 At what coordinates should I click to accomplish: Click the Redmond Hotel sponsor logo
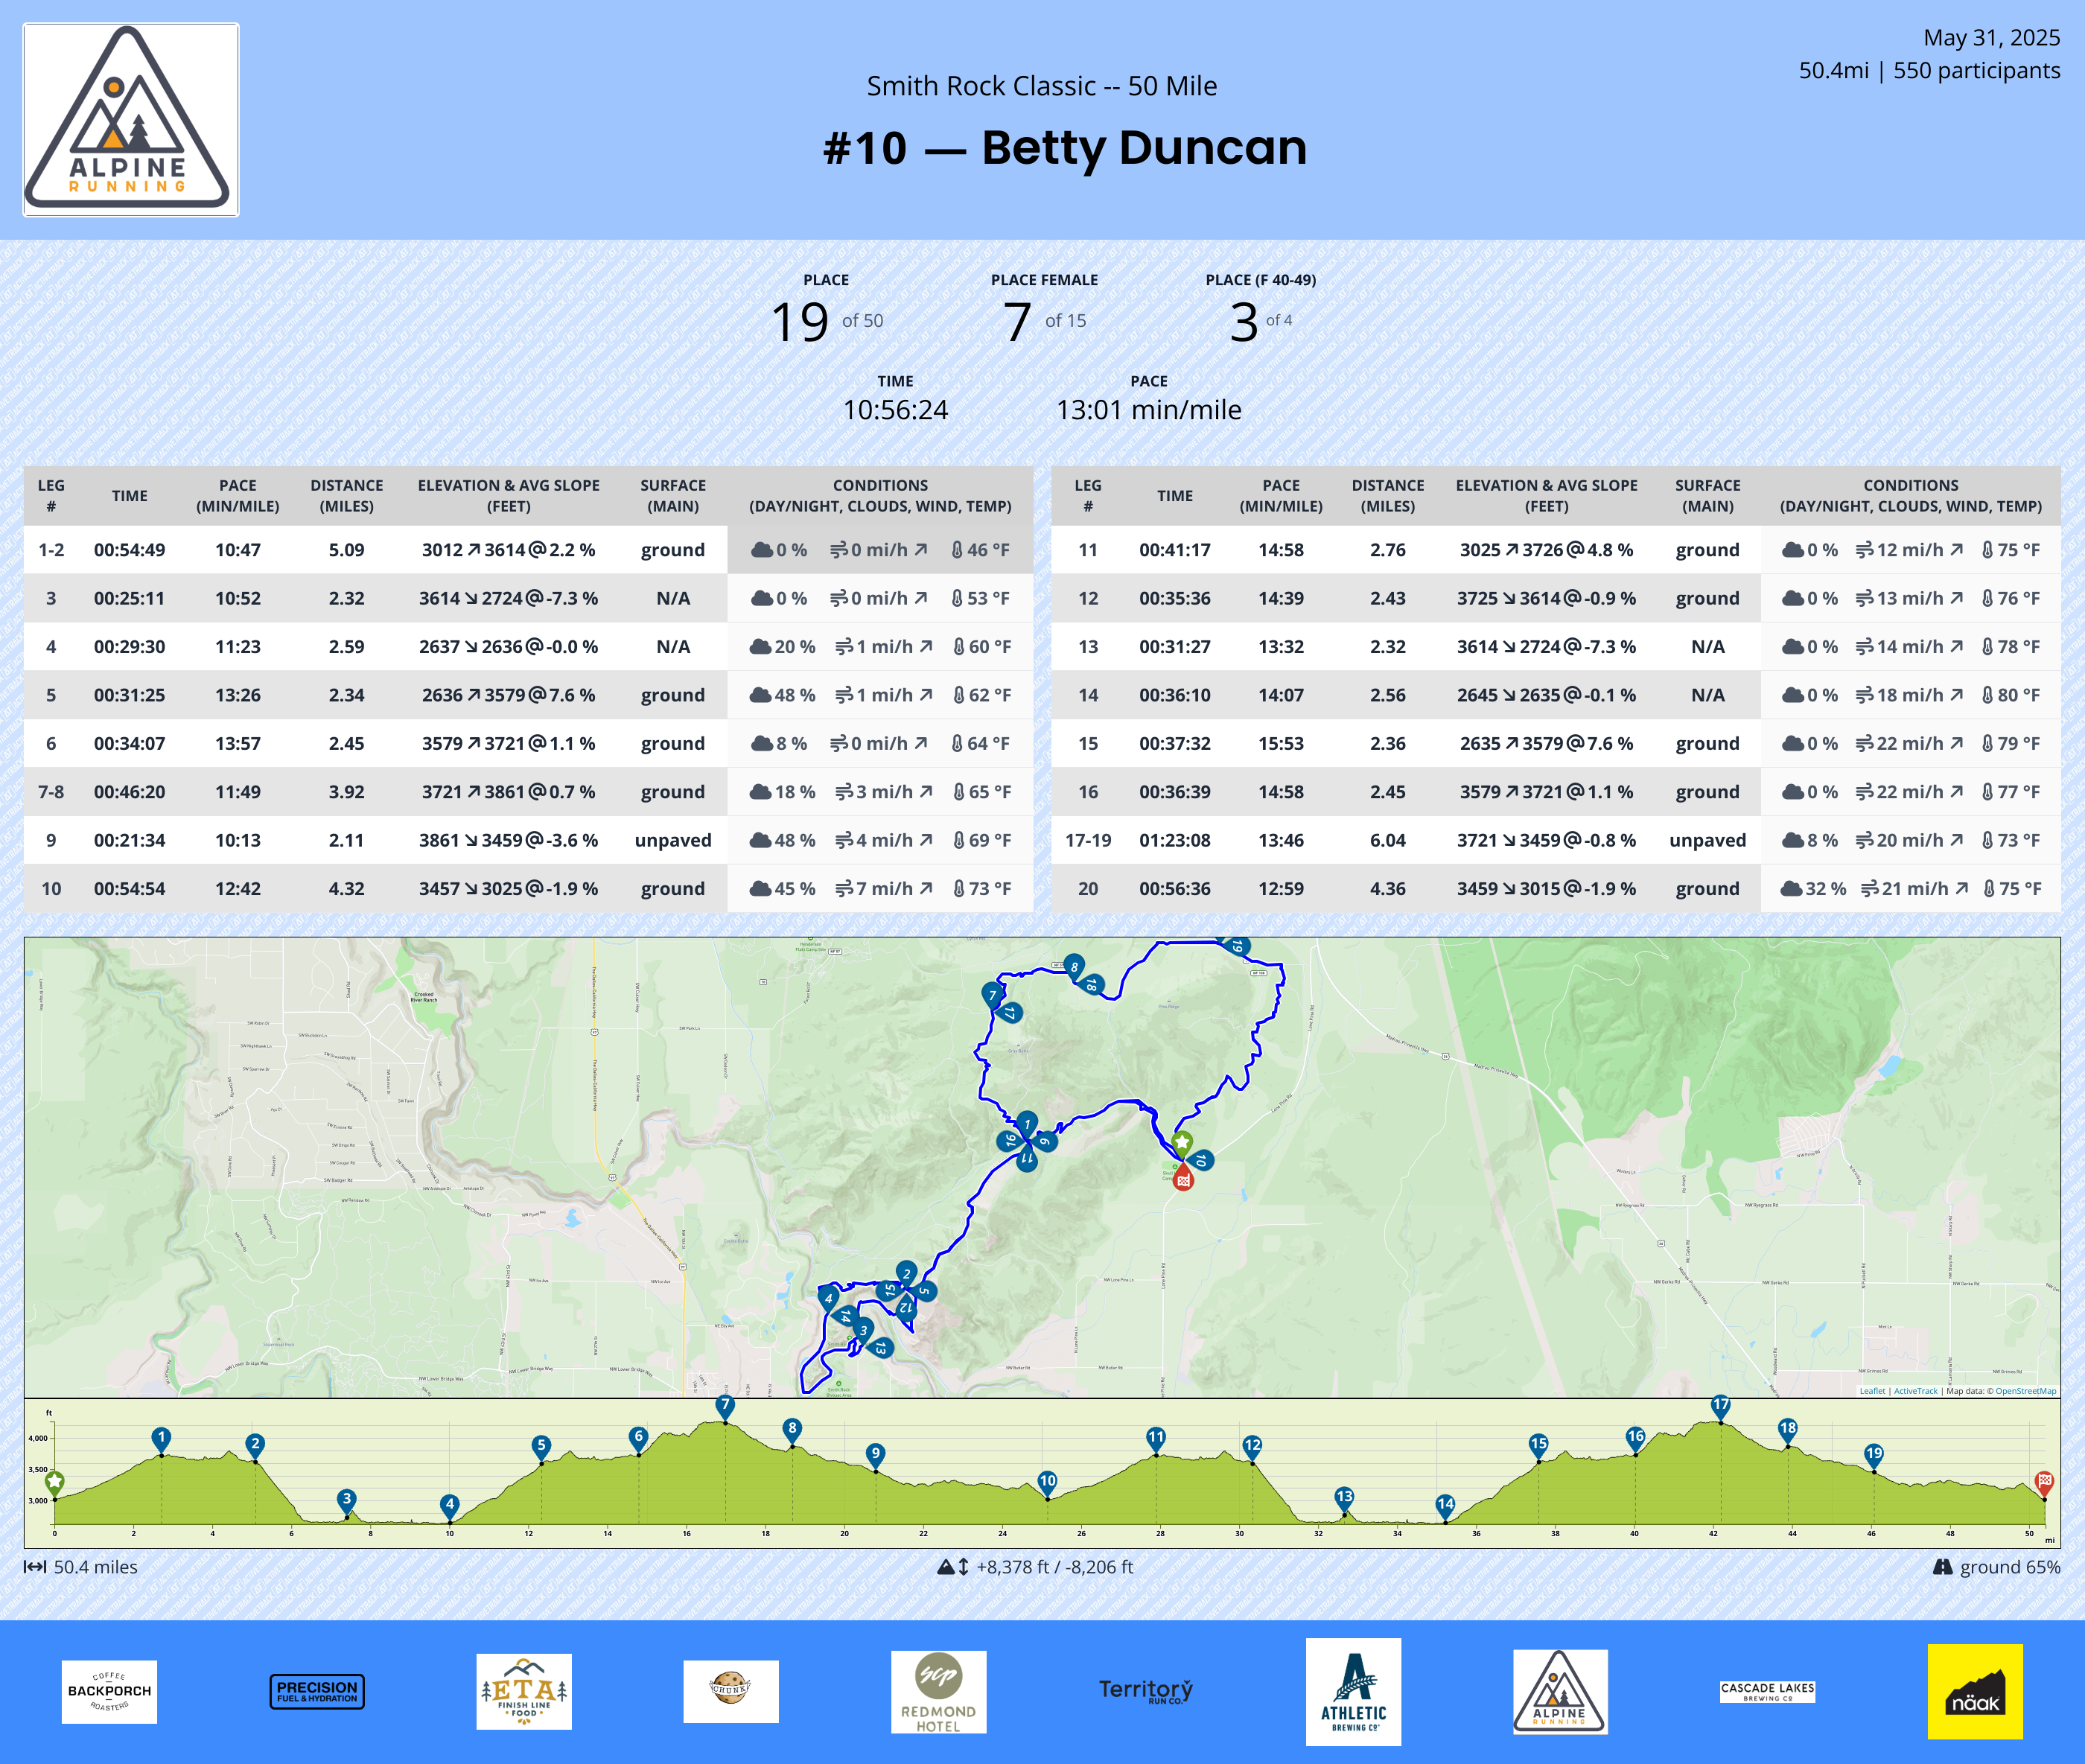(938, 1692)
